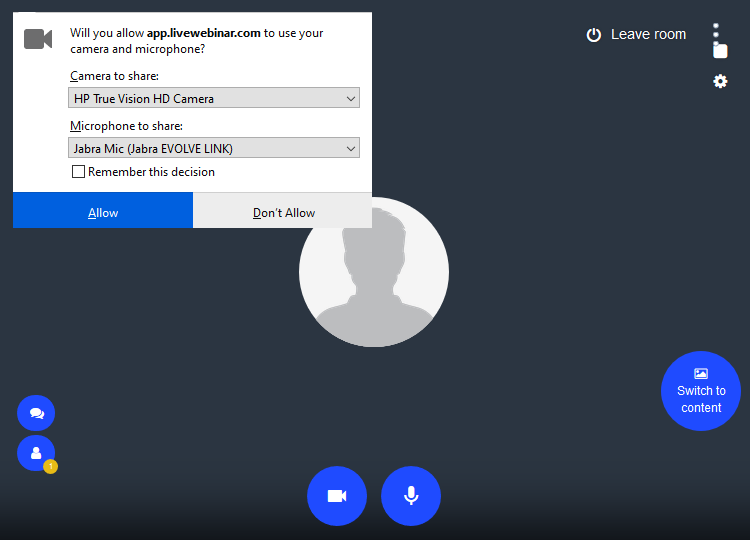The image size is (750, 540).
Task: Click the Switch to content label
Action: point(701,399)
